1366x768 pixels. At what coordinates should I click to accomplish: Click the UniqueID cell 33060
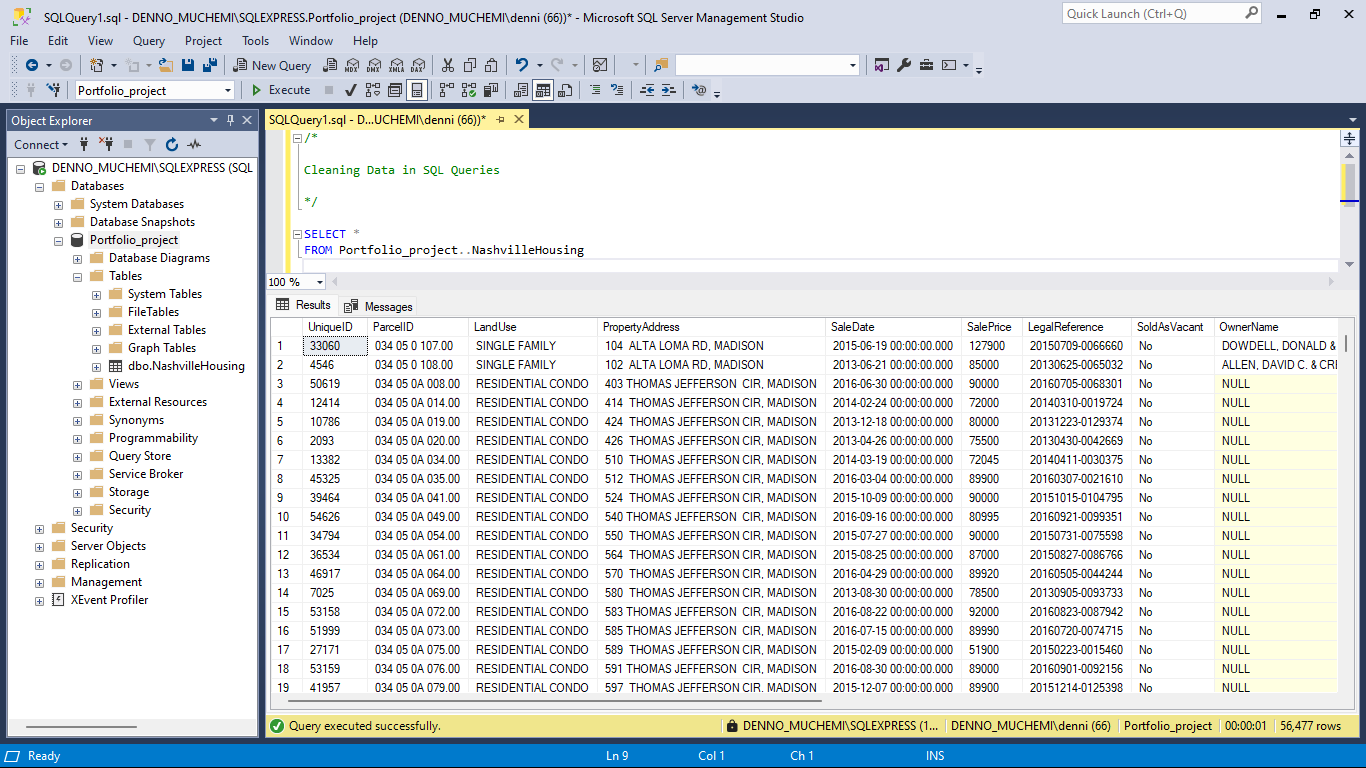coord(335,346)
